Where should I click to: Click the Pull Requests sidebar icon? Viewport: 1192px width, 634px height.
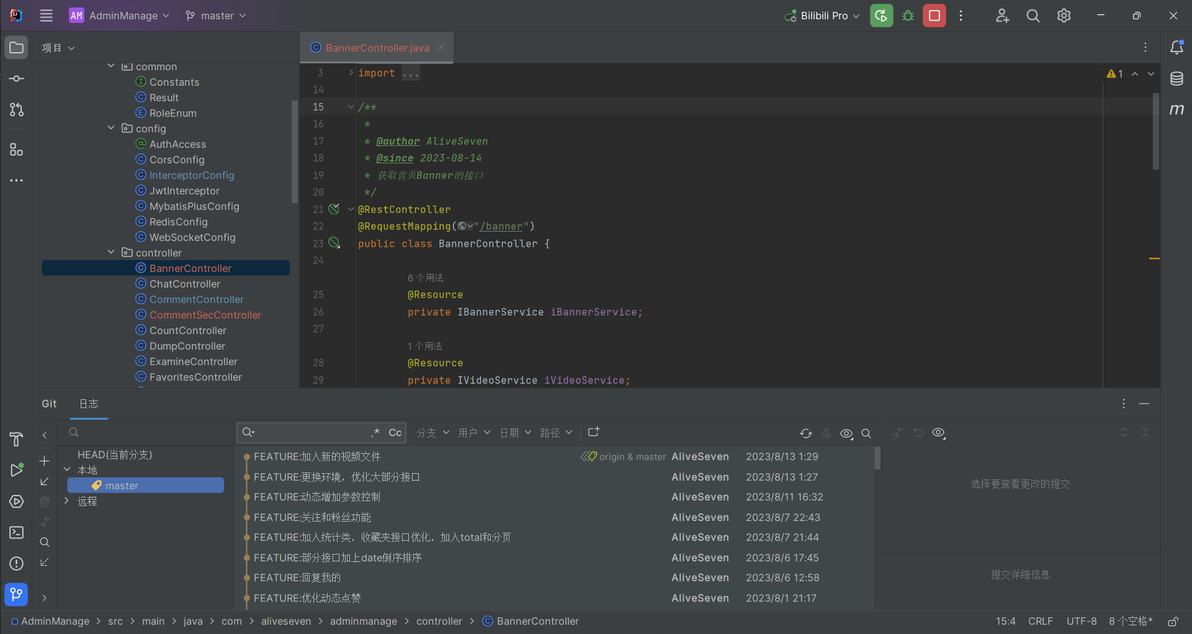[16, 110]
